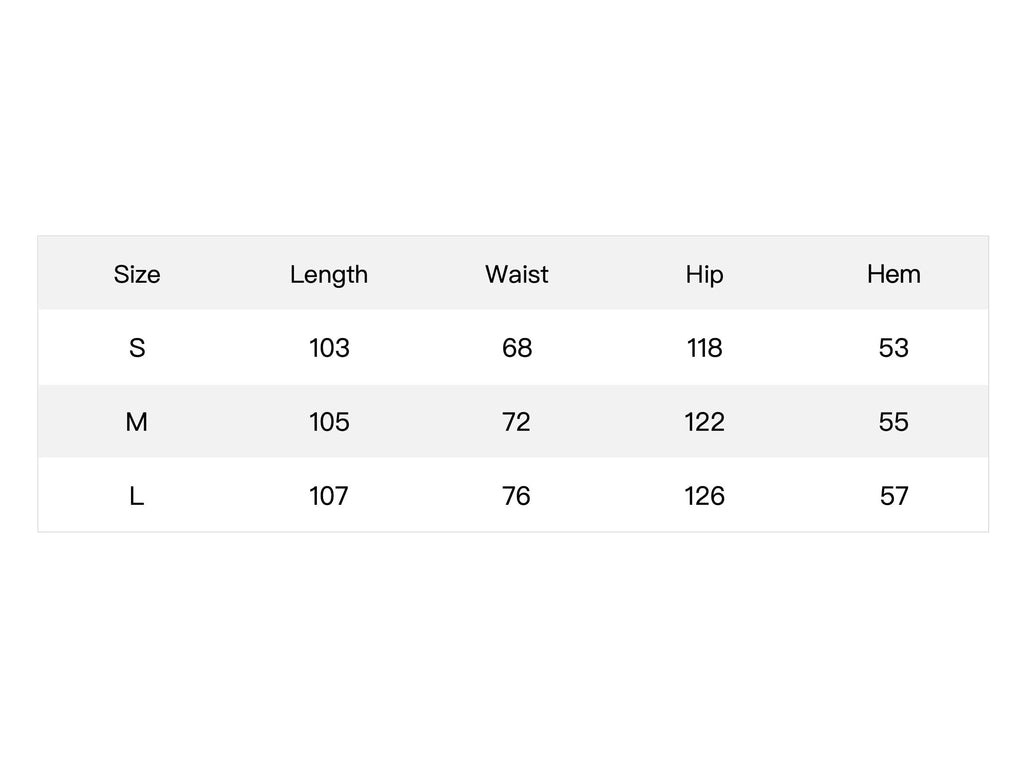
Task: Click hem value 57
Action: (894, 496)
